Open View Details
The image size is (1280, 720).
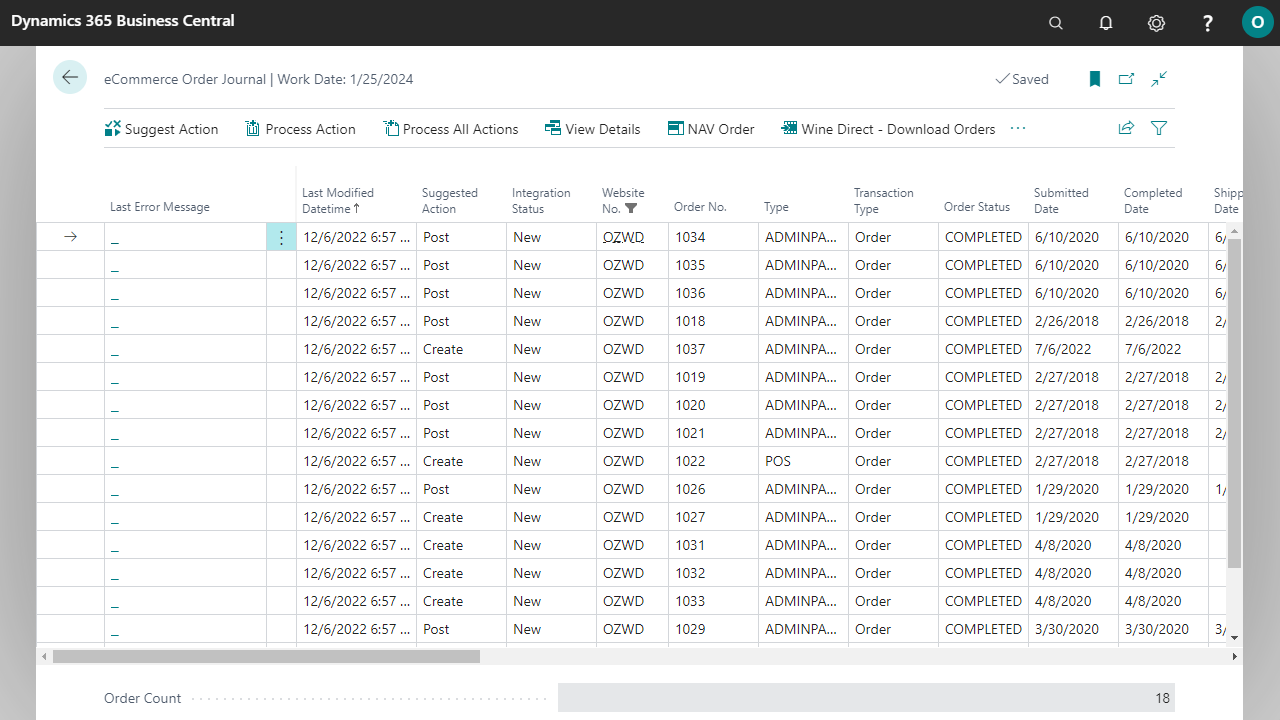(593, 129)
